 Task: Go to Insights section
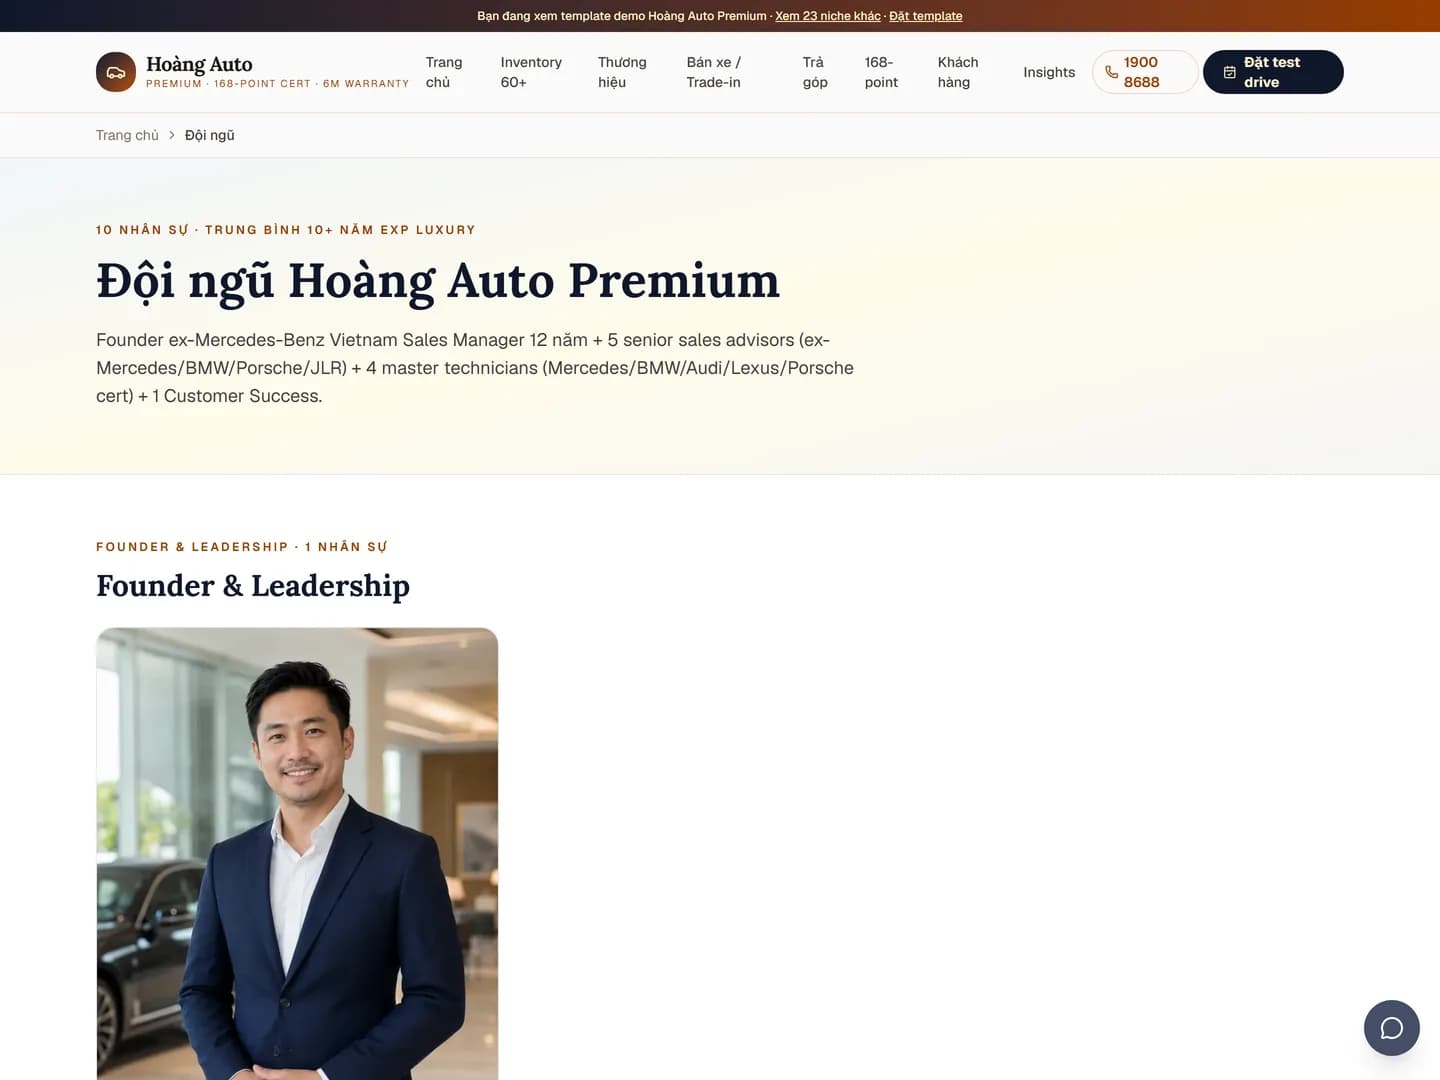[1049, 72]
